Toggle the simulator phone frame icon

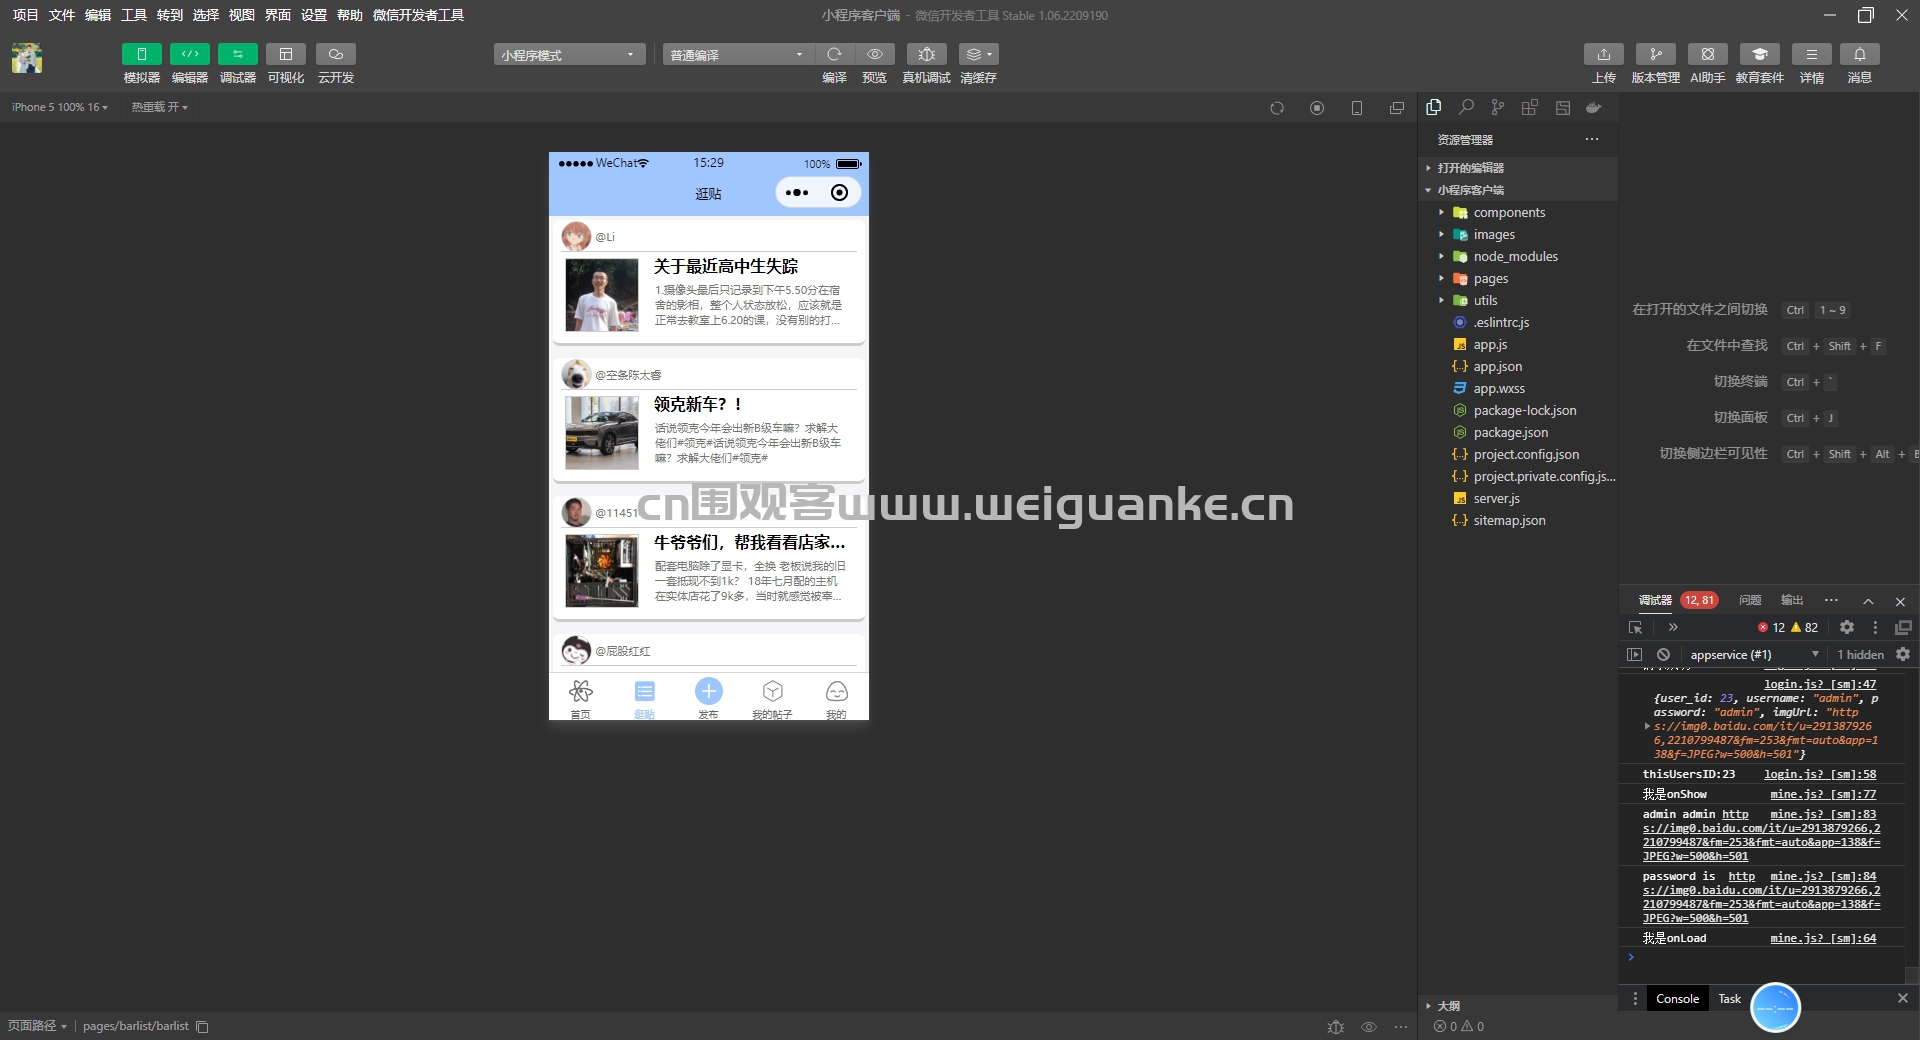click(x=1357, y=108)
